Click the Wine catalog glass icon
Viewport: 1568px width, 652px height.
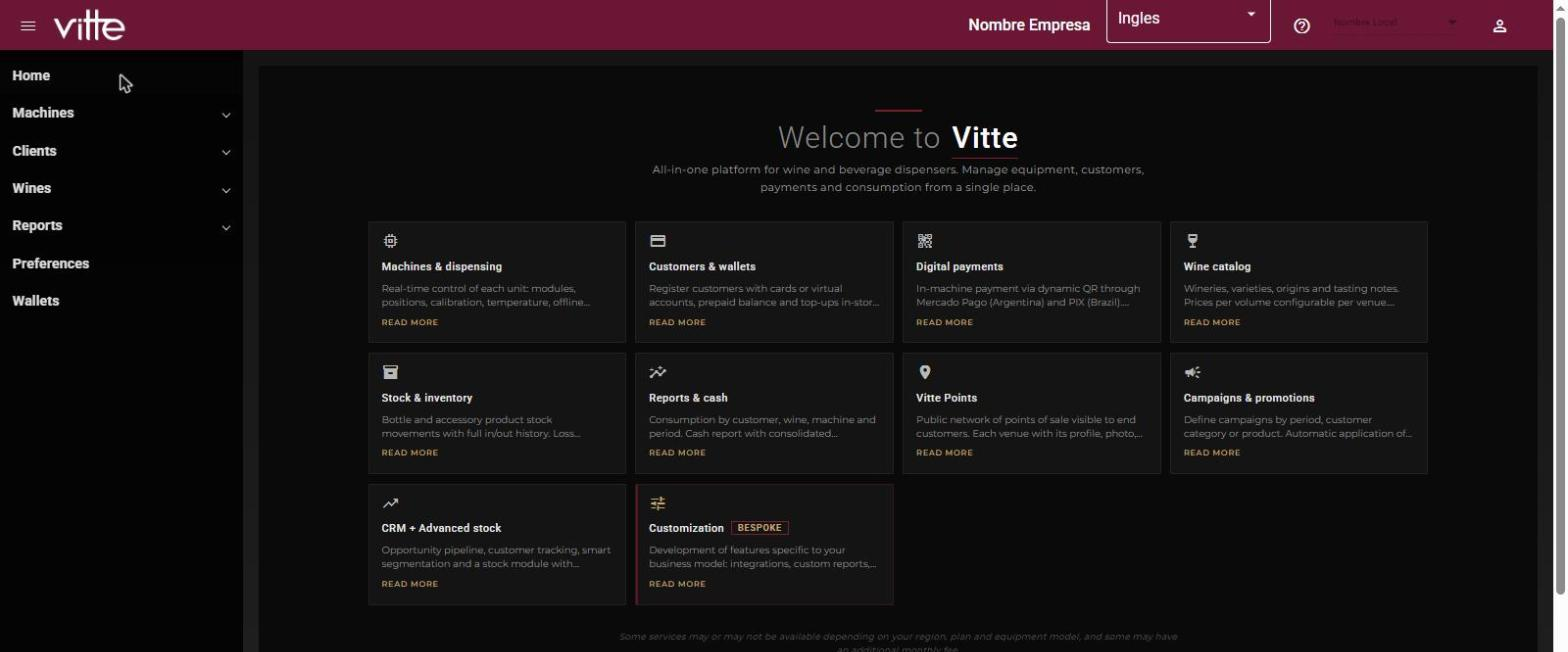tap(1192, 241)
